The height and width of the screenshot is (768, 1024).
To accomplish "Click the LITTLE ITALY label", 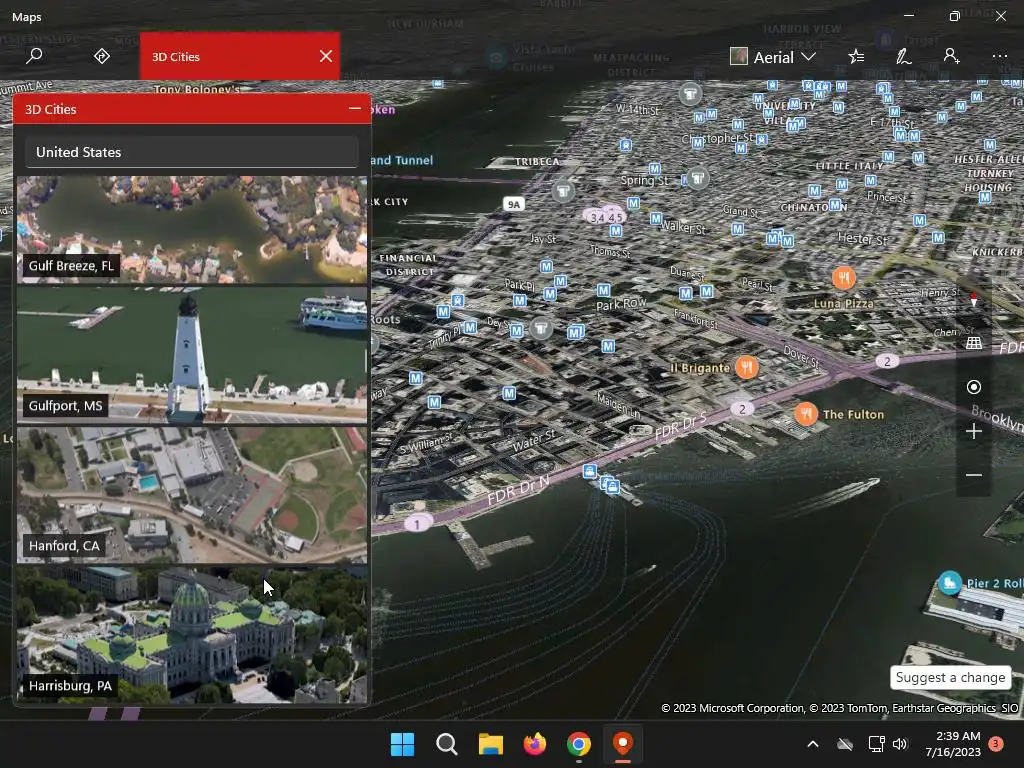I will [x=849, y=166].
